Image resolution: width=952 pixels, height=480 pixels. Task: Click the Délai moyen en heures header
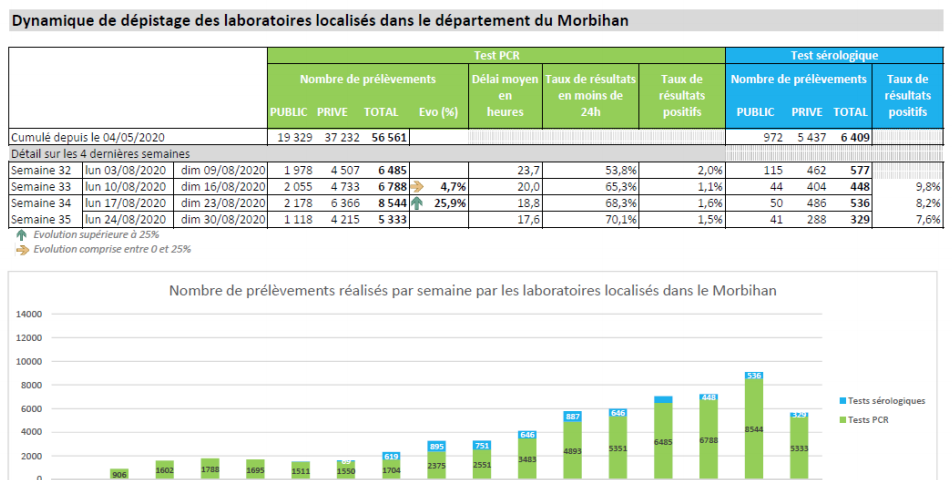505,95
